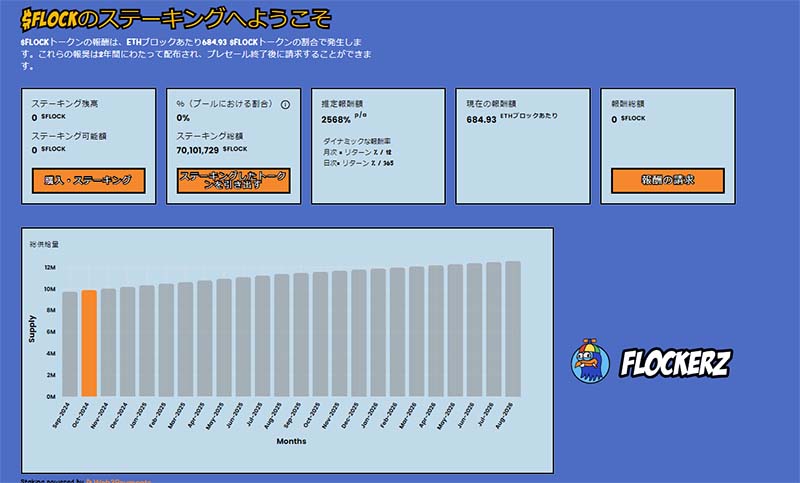Click the 報酬の請求 claim rewards button
The width and height of the screenshot is (800, 483).
[x=667, y=181]
